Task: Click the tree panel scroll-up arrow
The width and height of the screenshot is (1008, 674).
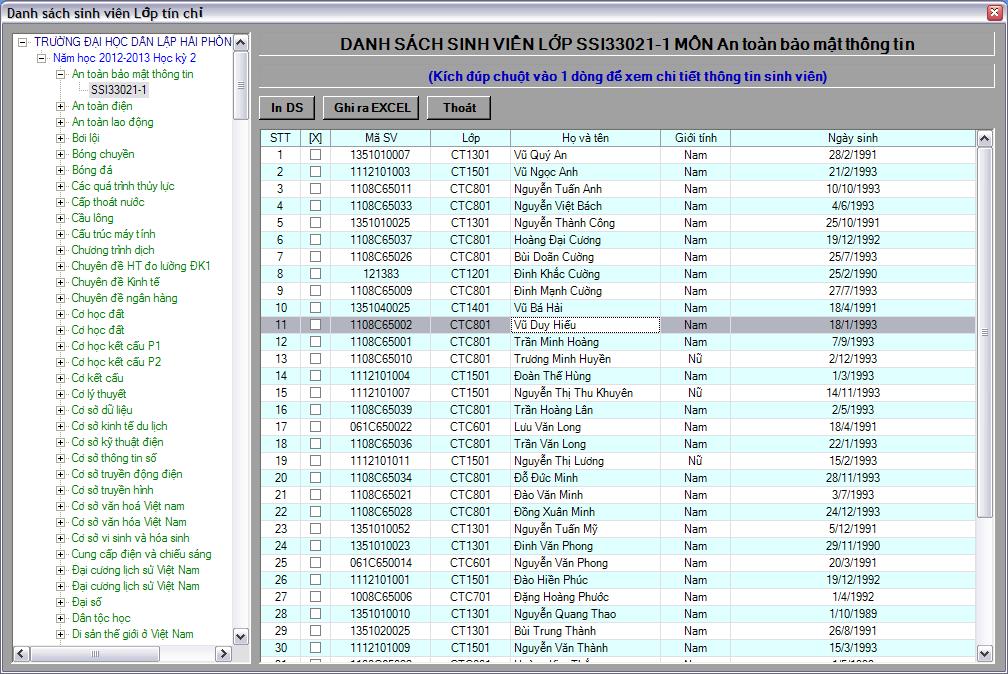Action: click(240, 43)
